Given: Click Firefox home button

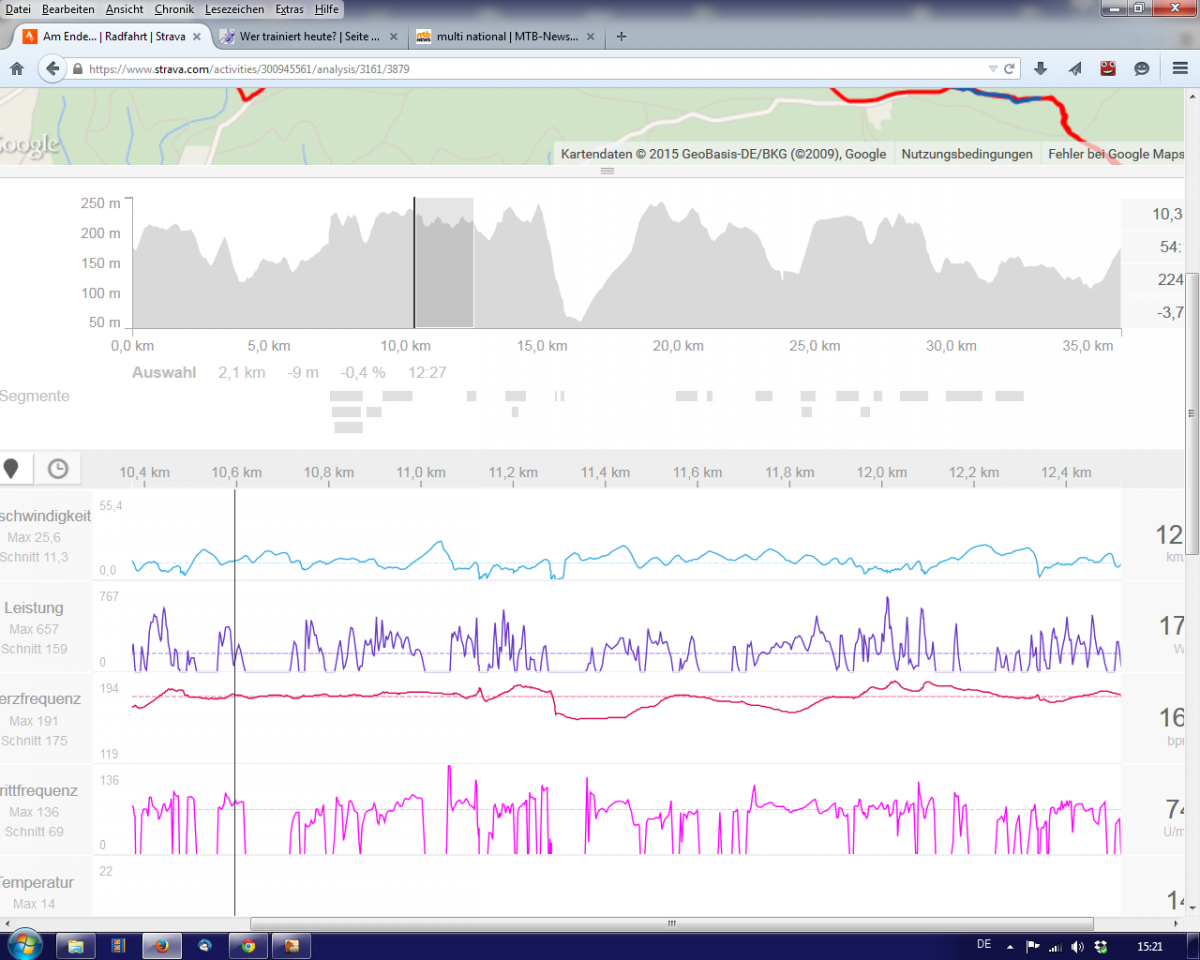Looking at the screenshot, I should pos(16,69).
